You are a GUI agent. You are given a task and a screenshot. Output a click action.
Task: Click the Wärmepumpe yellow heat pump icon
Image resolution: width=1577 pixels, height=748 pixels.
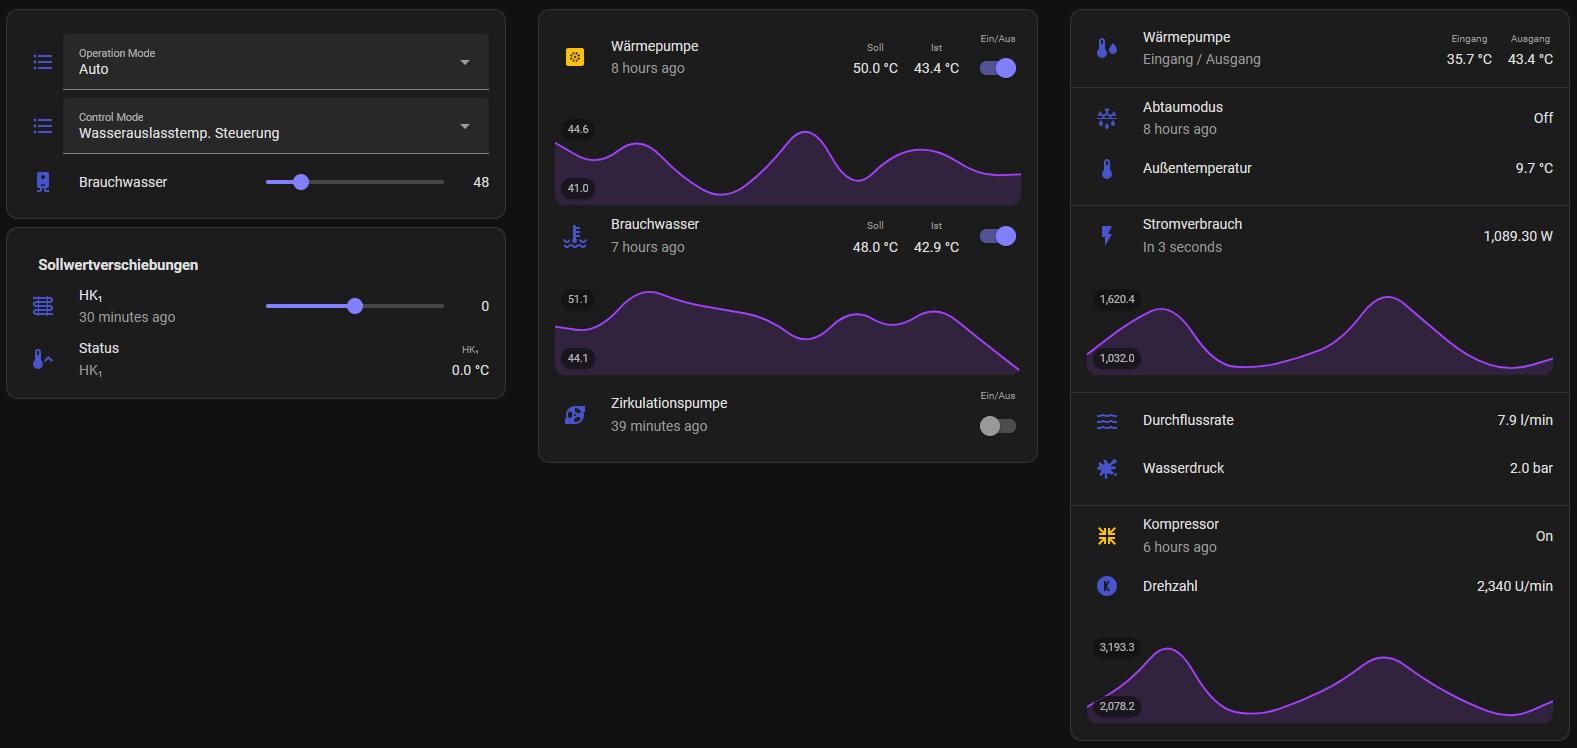click(x=575, y=57)
